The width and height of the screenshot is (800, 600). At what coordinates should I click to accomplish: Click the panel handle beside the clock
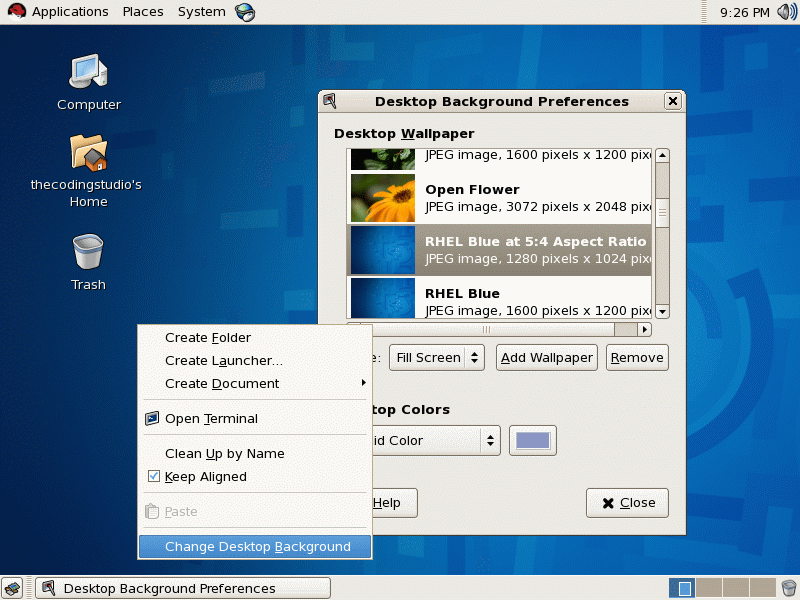click(704, 12)
